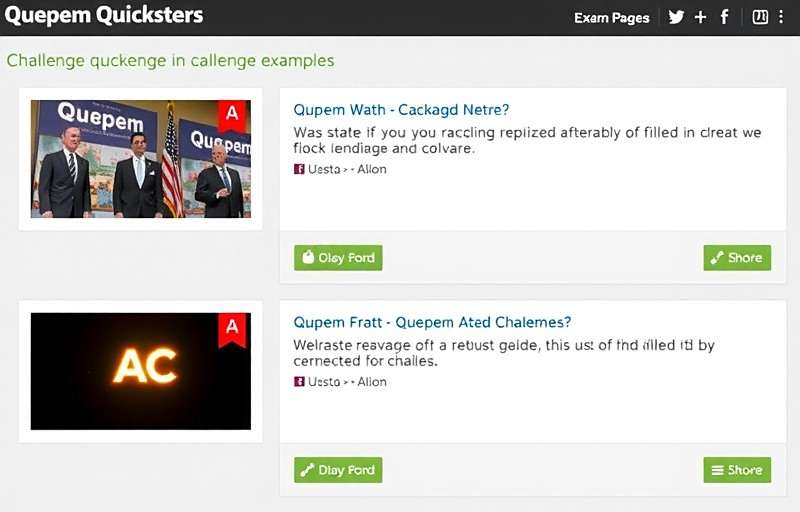Click the source icon beside first 'Uesta - Allon'
The height and width of the screenshot is (512, 800).
(x=298, y=169)
